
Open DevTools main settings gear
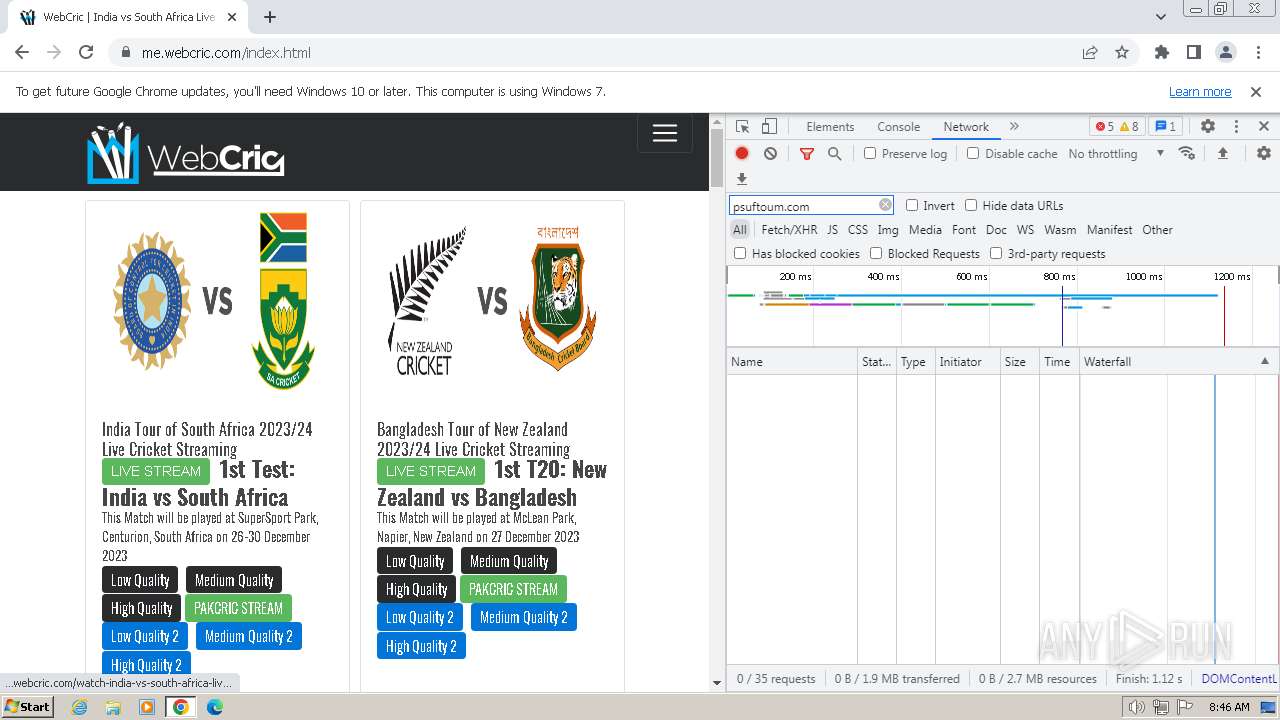pos(1208,127)
